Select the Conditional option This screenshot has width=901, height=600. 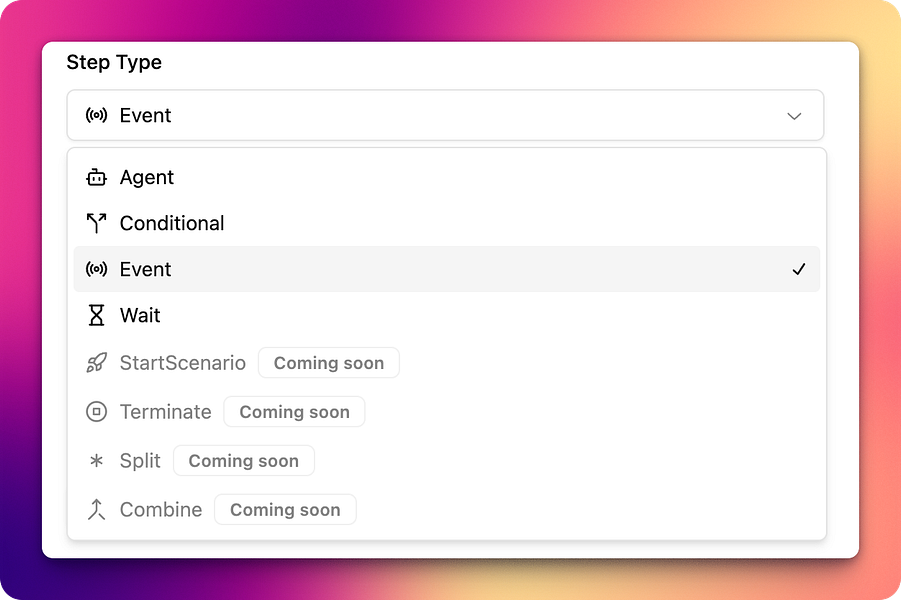click(x=446, y=224)
